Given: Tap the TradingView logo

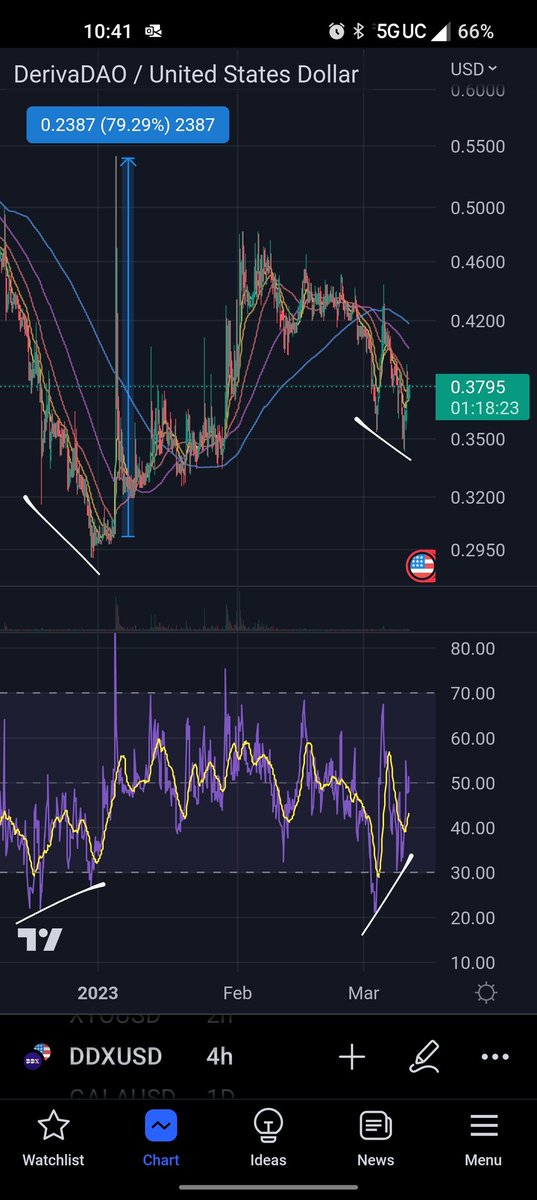Looking at the screenshot, I should coord(39,939).
